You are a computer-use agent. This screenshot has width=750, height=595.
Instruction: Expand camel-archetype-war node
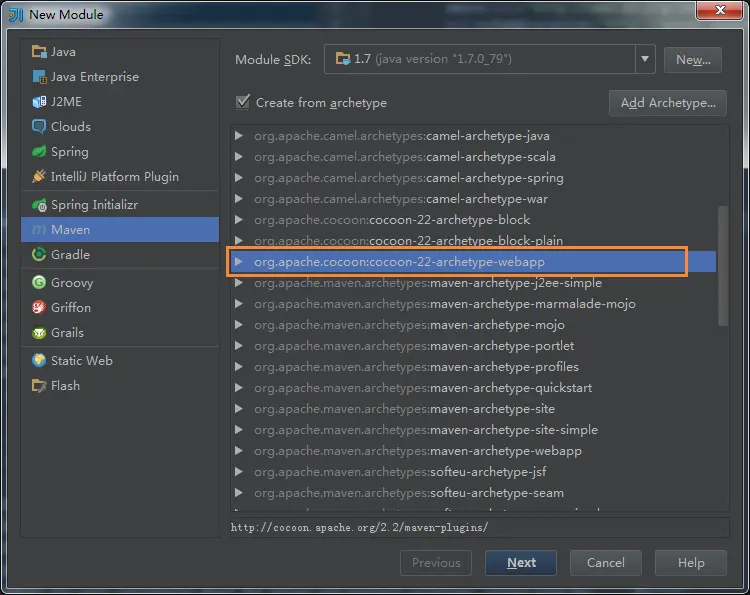coord(239,198)
